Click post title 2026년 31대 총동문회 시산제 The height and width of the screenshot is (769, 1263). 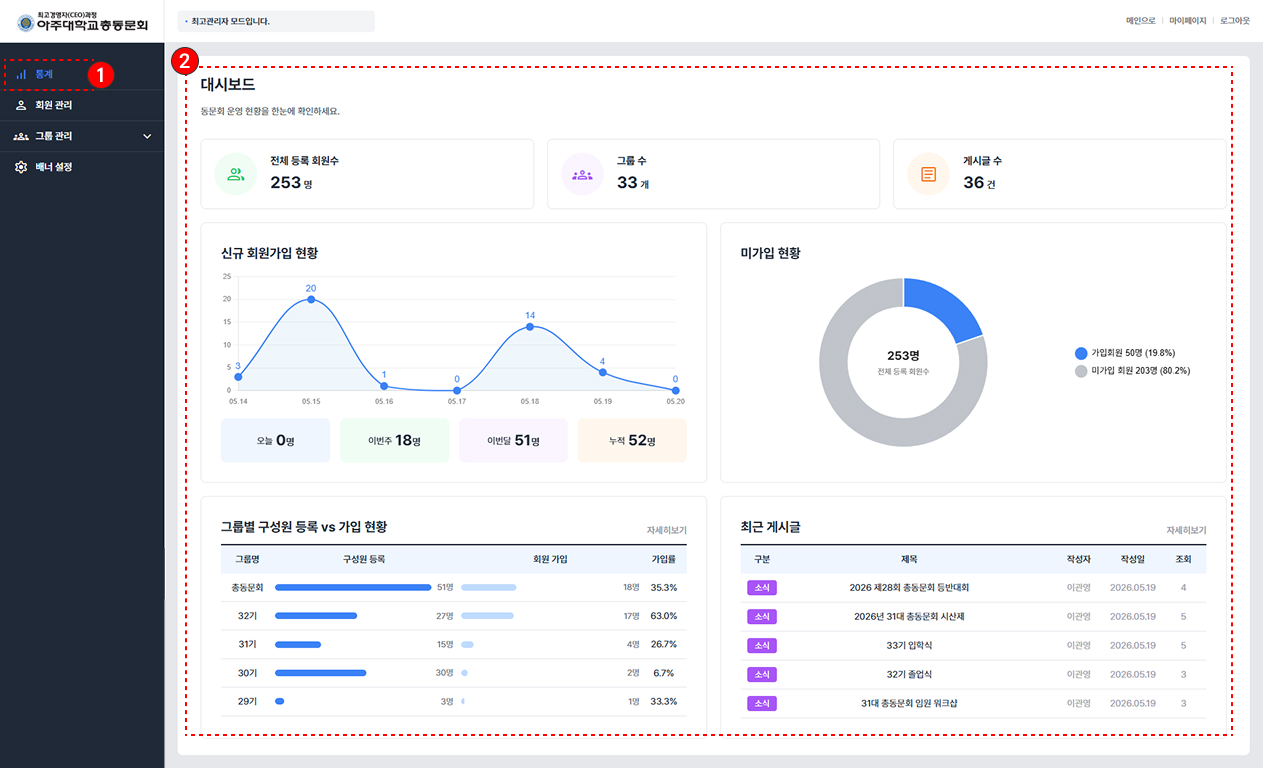coord(908,616)
